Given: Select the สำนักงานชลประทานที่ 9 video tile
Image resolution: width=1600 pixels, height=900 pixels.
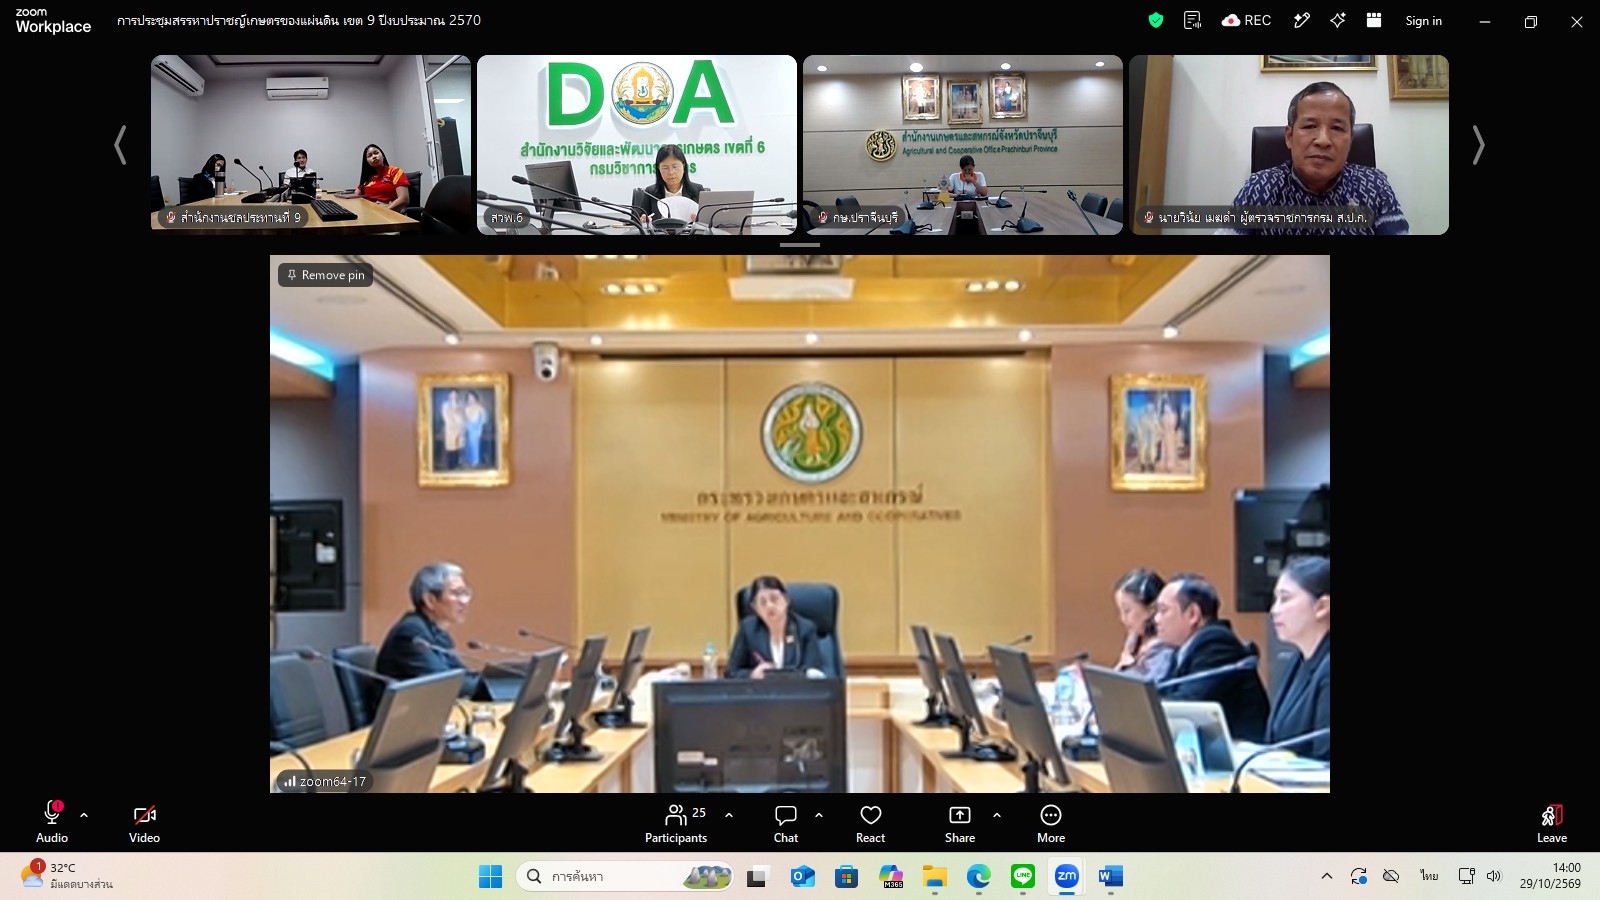Looking at the screenshot, I should (x=311, y=145).
